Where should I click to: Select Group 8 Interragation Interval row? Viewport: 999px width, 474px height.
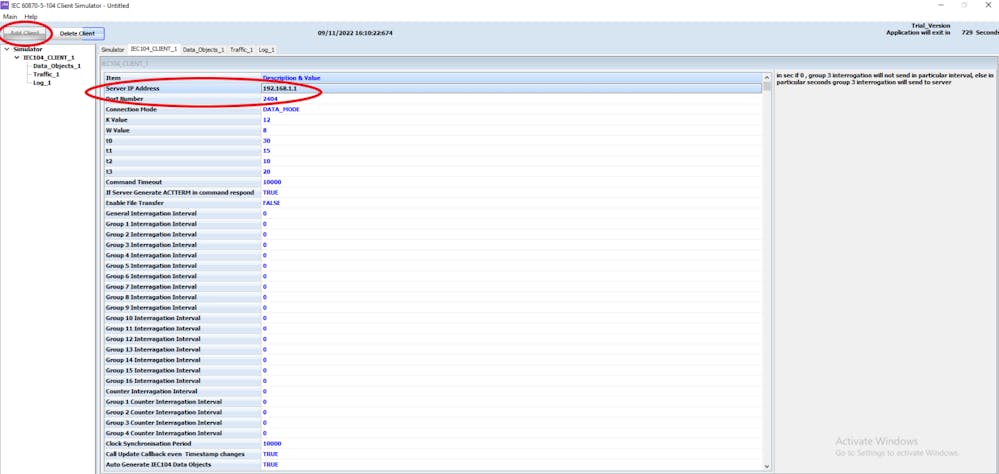[432, 297]
